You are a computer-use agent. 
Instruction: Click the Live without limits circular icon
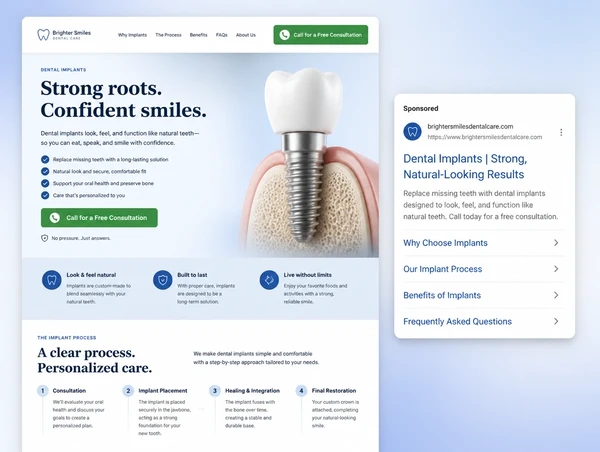[269, 280]
